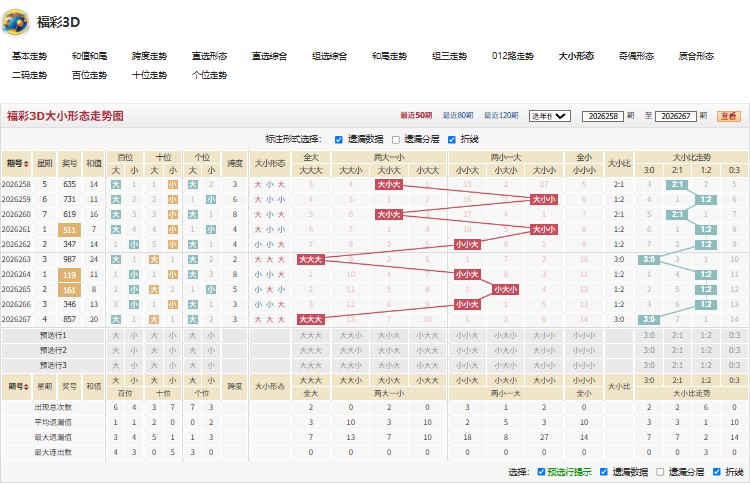Viewport: 750px width, 485px height.
Task: Show the 最近80期 results
Action: pos(458,115)
